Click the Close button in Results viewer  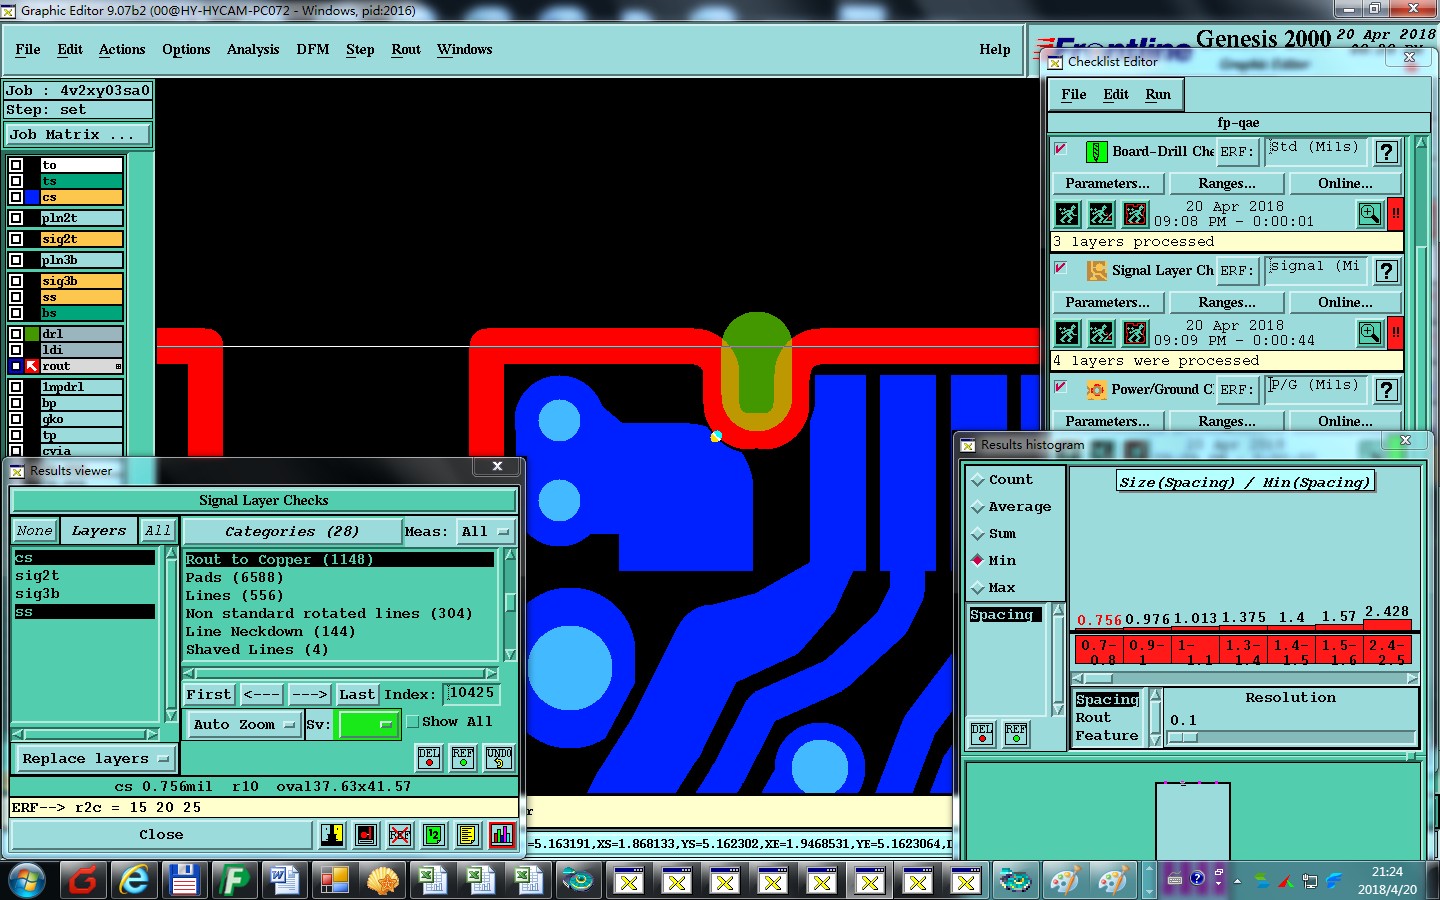161,835
